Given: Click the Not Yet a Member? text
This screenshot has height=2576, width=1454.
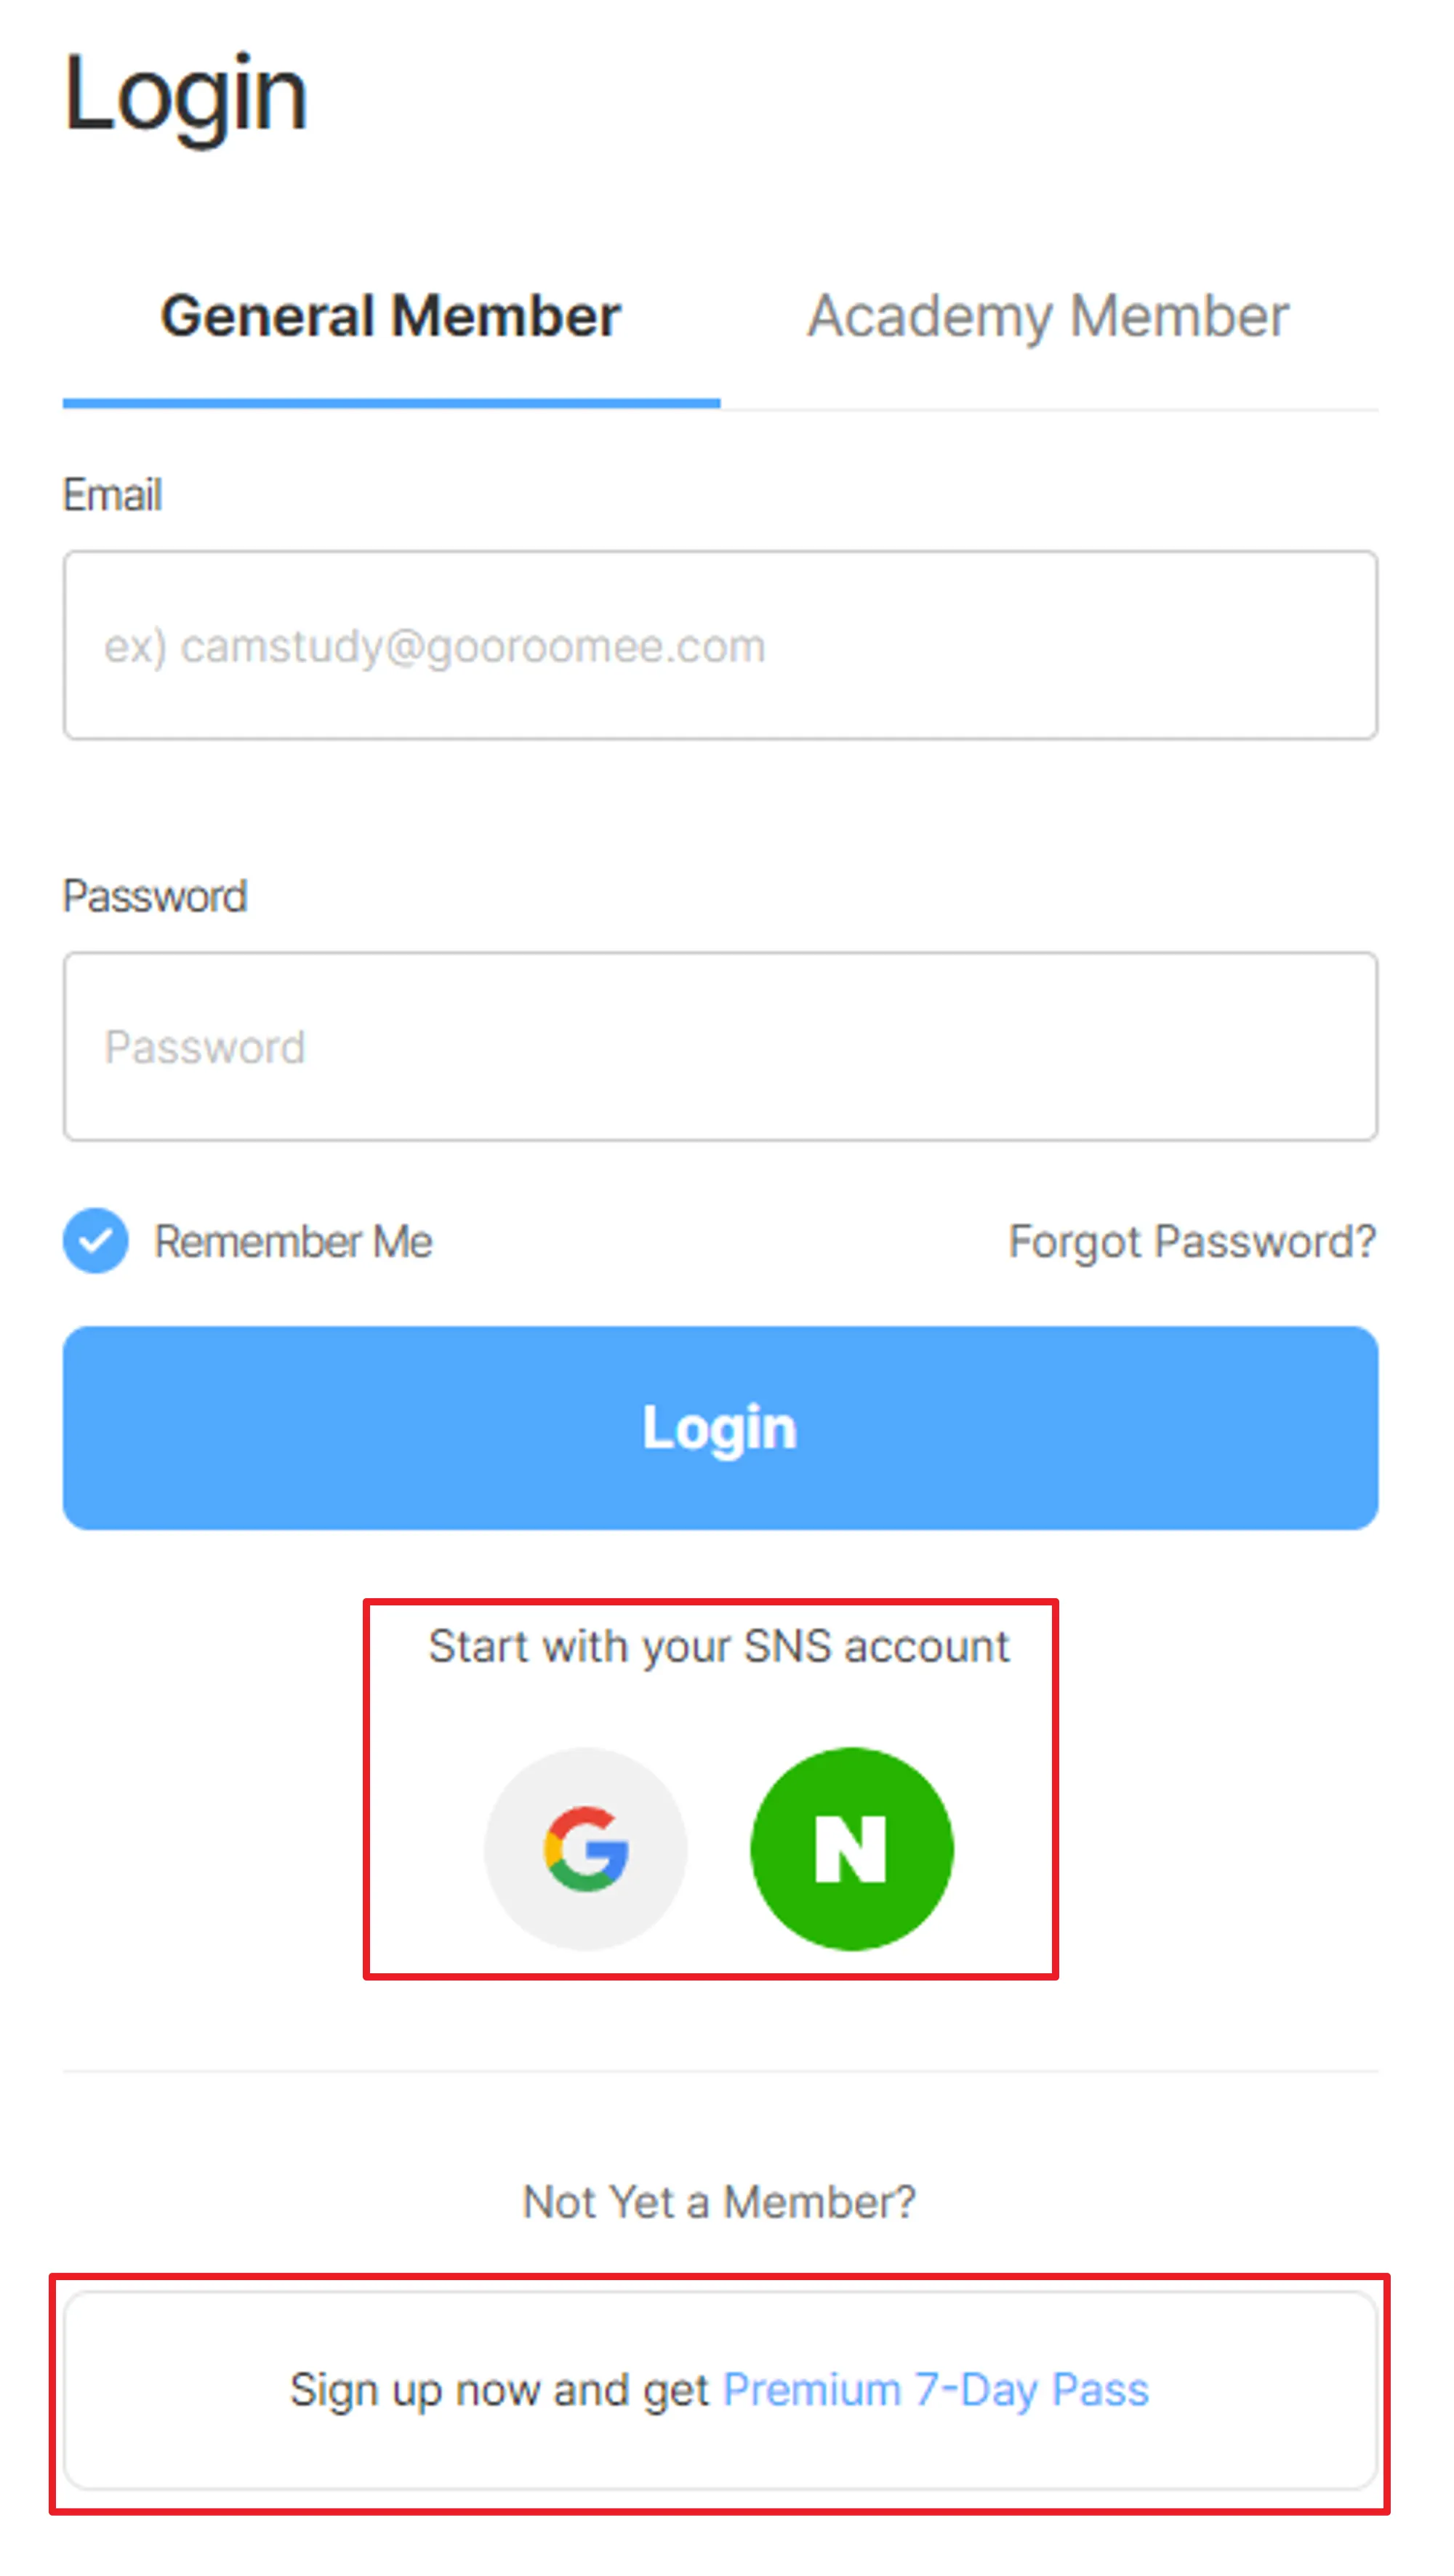Looking at the screenshot, I should coord(719,2202).
